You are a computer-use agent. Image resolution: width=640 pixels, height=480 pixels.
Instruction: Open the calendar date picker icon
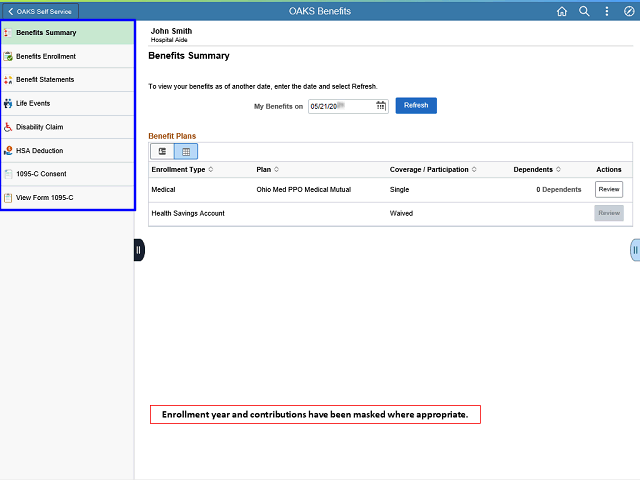(x=380, y=106)
